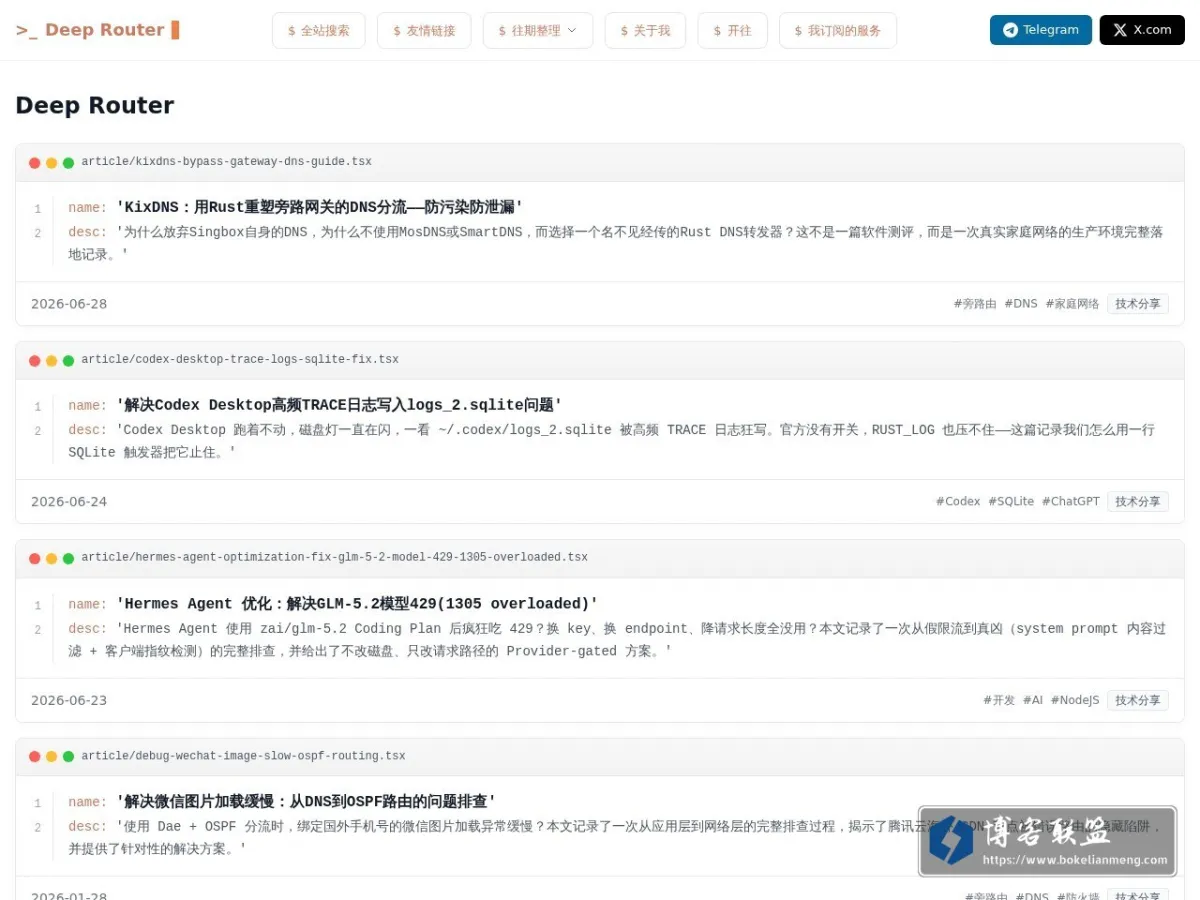This screenshot has height=900, width=1200.
Task: Click the date 2026-06-28
Action: click(x=69, y=304)
